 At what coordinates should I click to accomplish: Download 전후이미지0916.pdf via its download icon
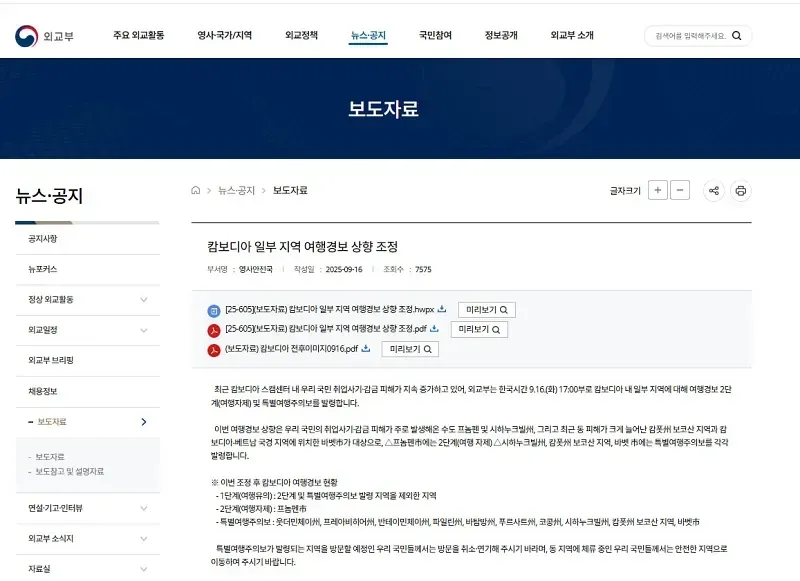366,348
